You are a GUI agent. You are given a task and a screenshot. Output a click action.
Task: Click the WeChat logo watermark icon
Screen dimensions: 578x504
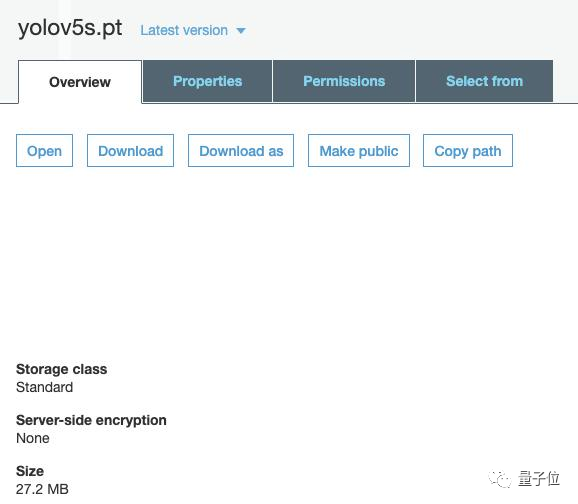(500, 479)
